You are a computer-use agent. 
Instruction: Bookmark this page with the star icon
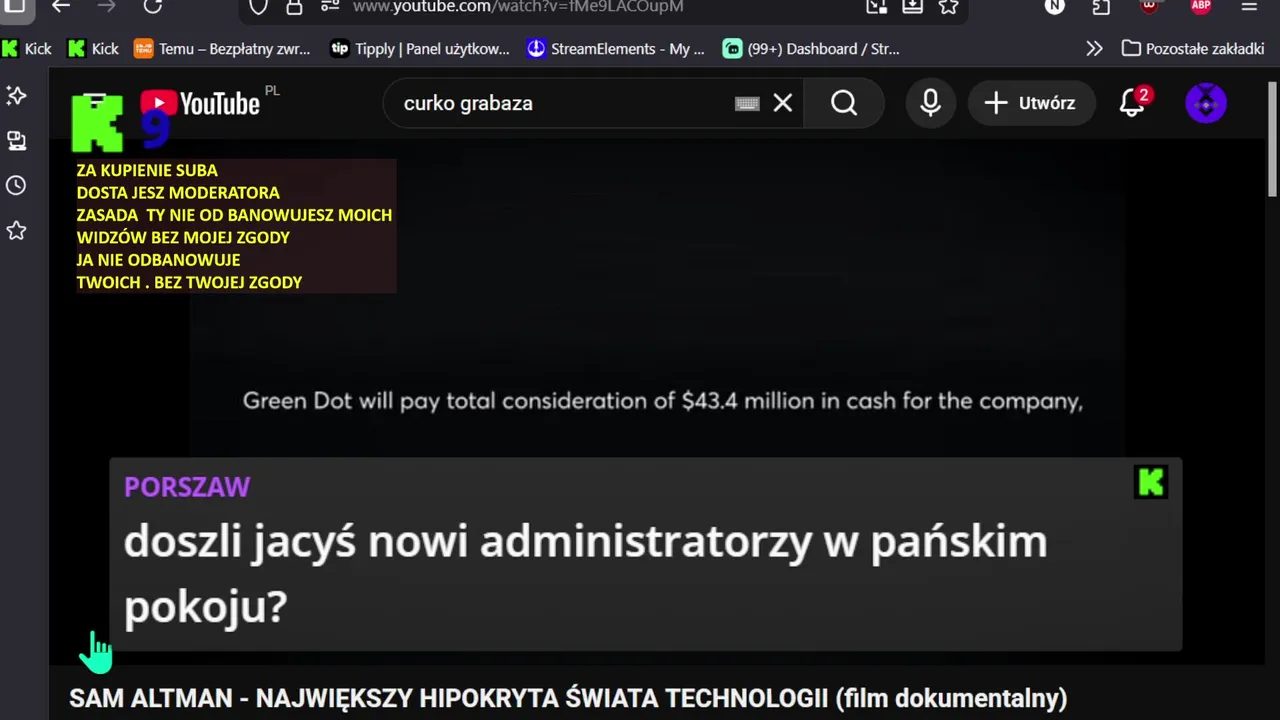[x=949, y=6]
